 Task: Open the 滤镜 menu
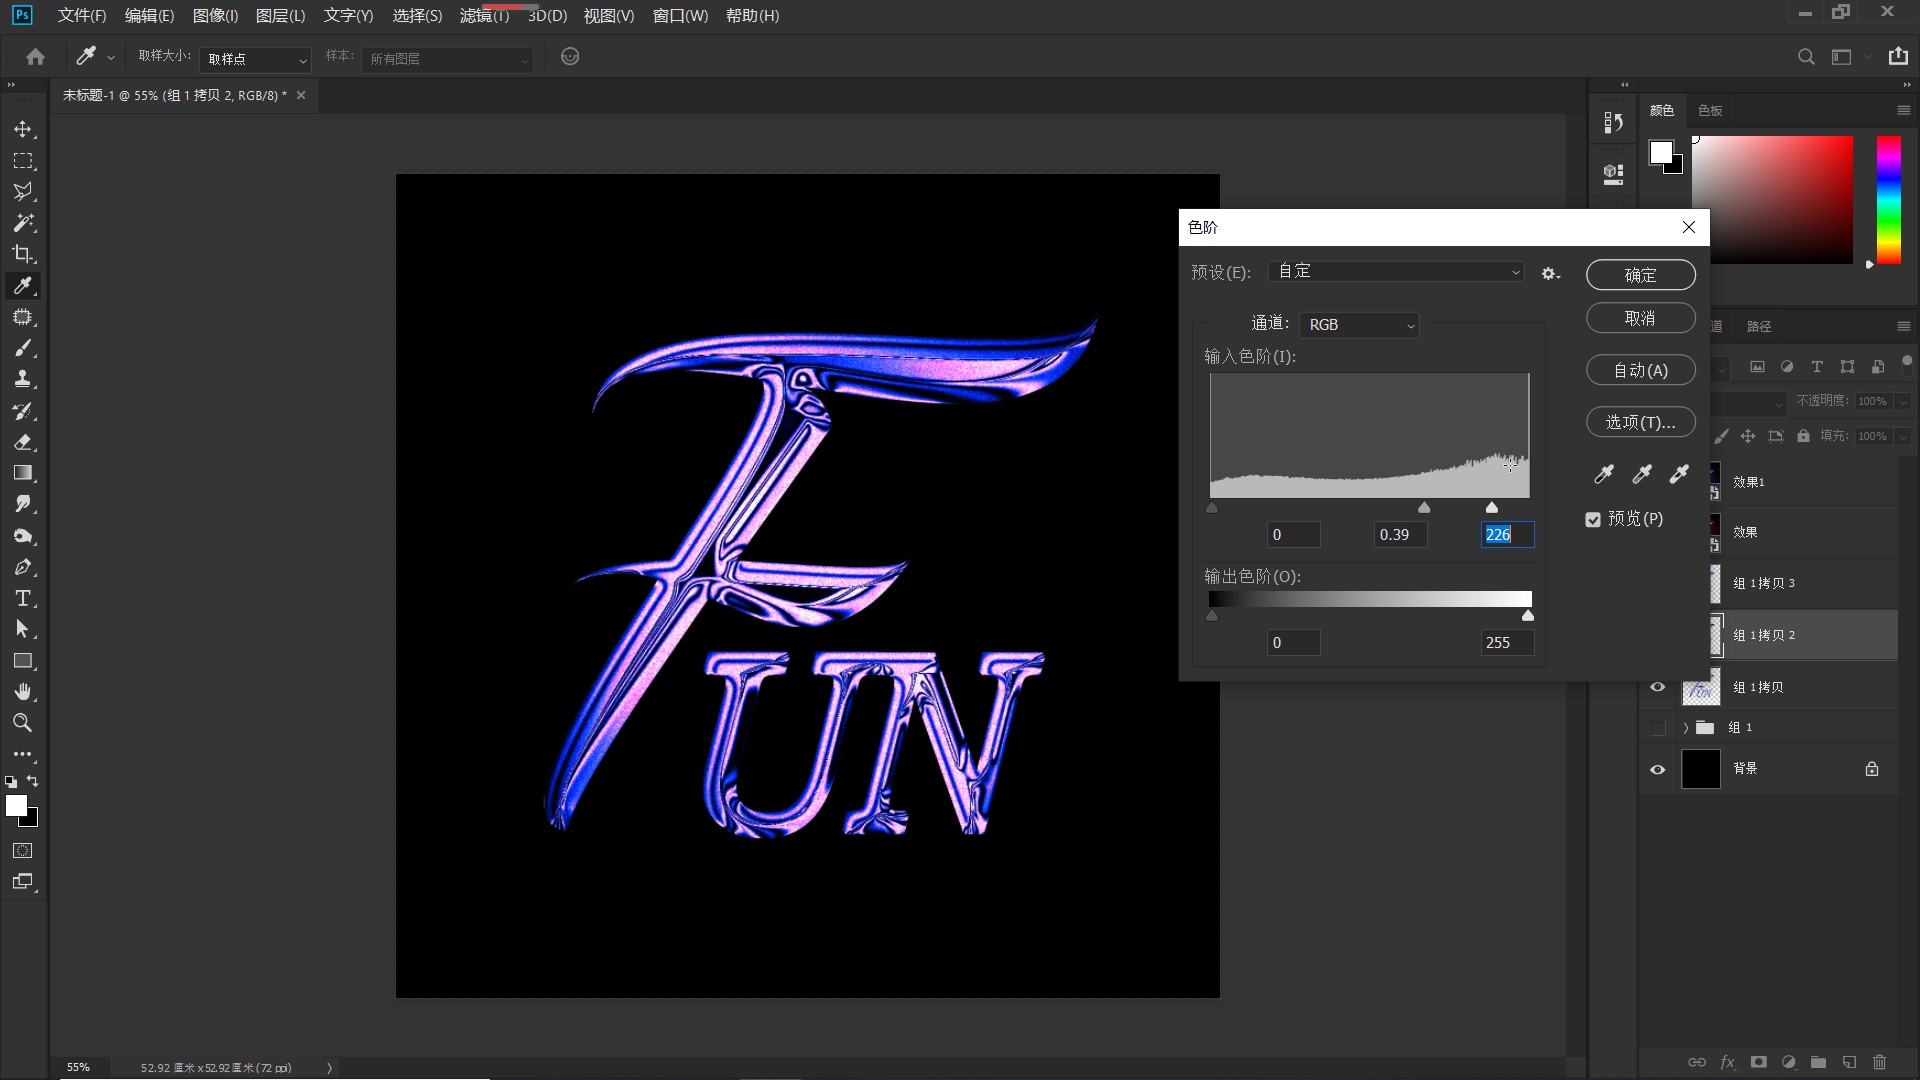(x=484, y=16)
